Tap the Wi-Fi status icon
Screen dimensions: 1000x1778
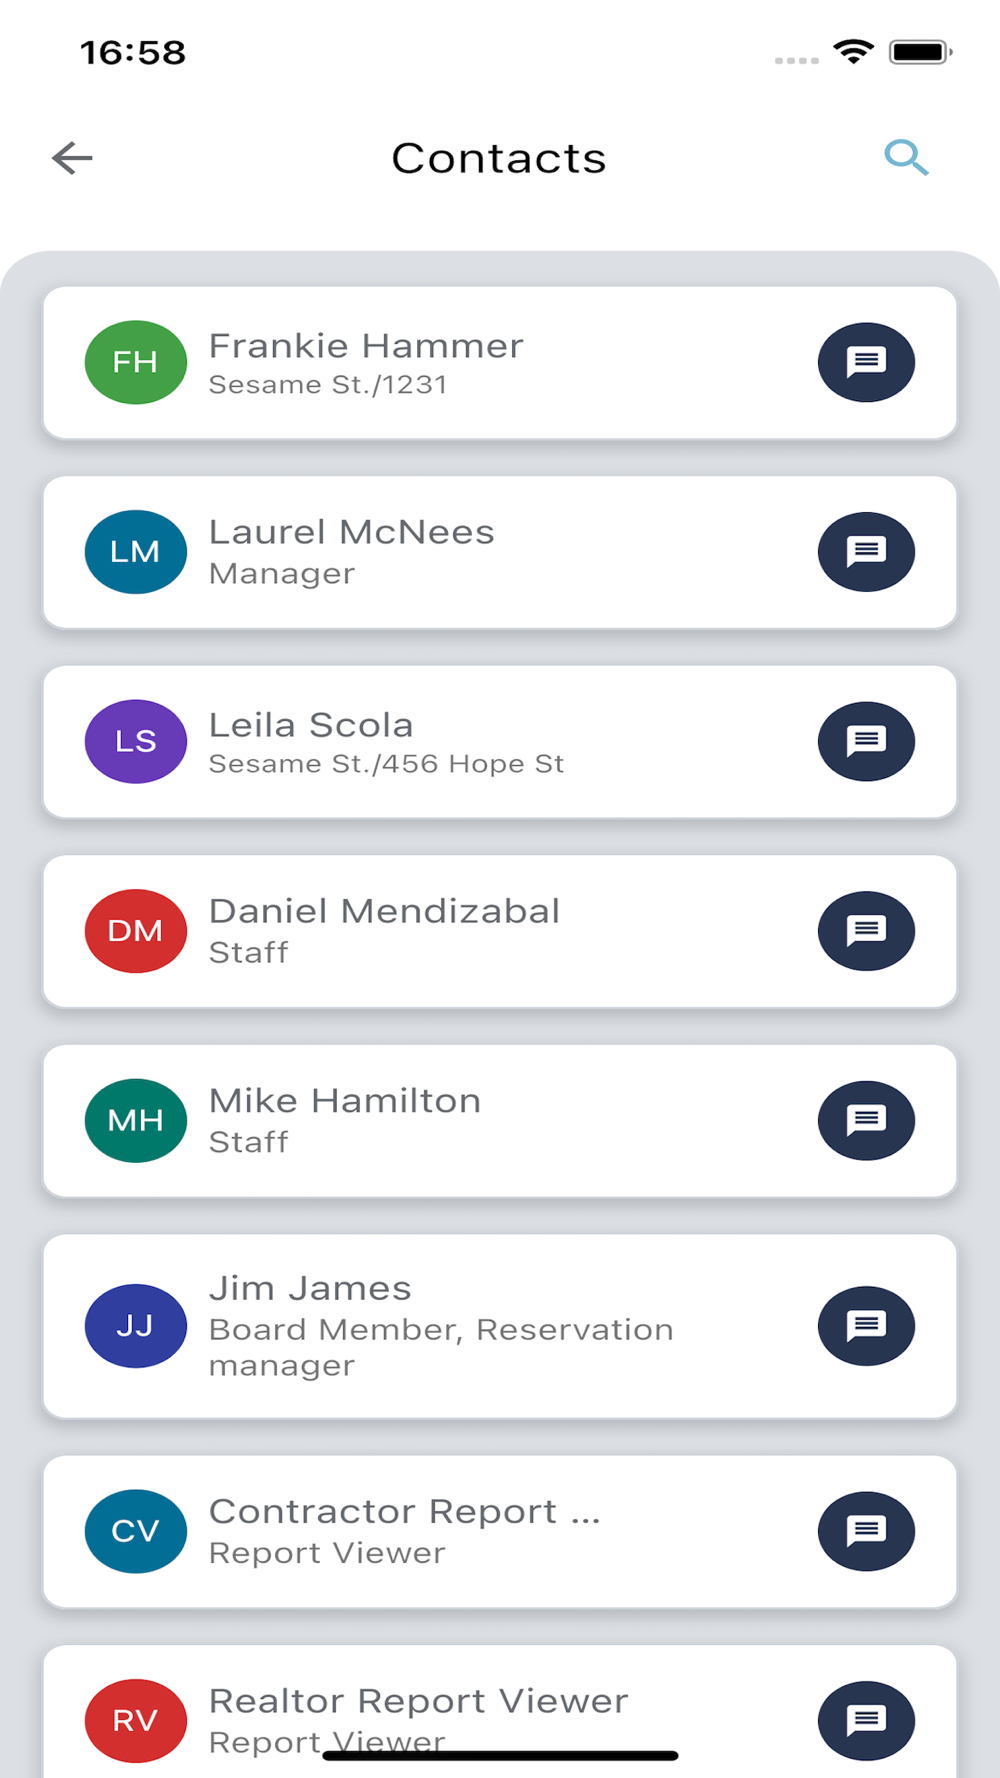[x=853, y=51]
